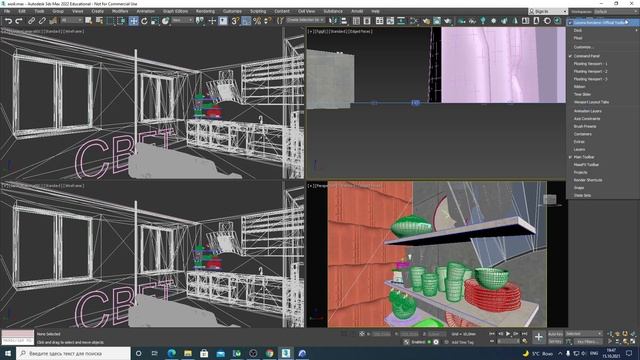Image resolution: width=640 pixels, height=360 pixels.
Task: Select the Select and Link tool
Action: coord(31,21)
